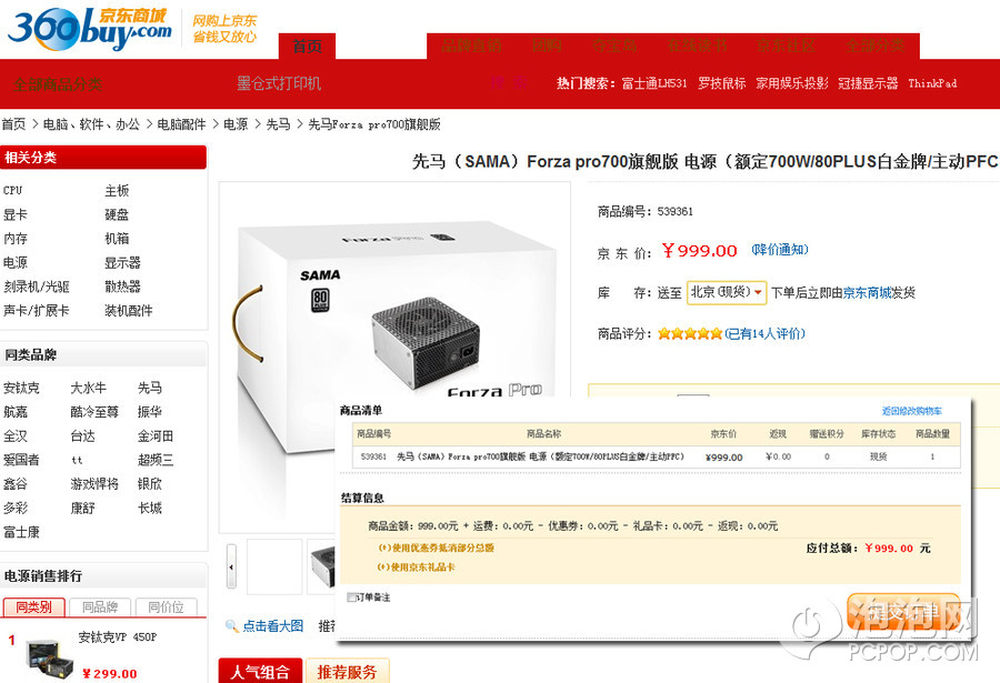Switch to the 同品牌 ranking tab
Image resolution: width=1000 pixels, height=683 pixels.
[x=99, y=607]
